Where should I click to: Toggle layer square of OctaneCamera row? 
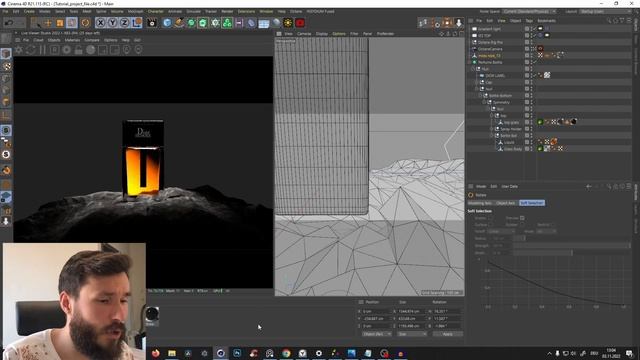[527, 49]
